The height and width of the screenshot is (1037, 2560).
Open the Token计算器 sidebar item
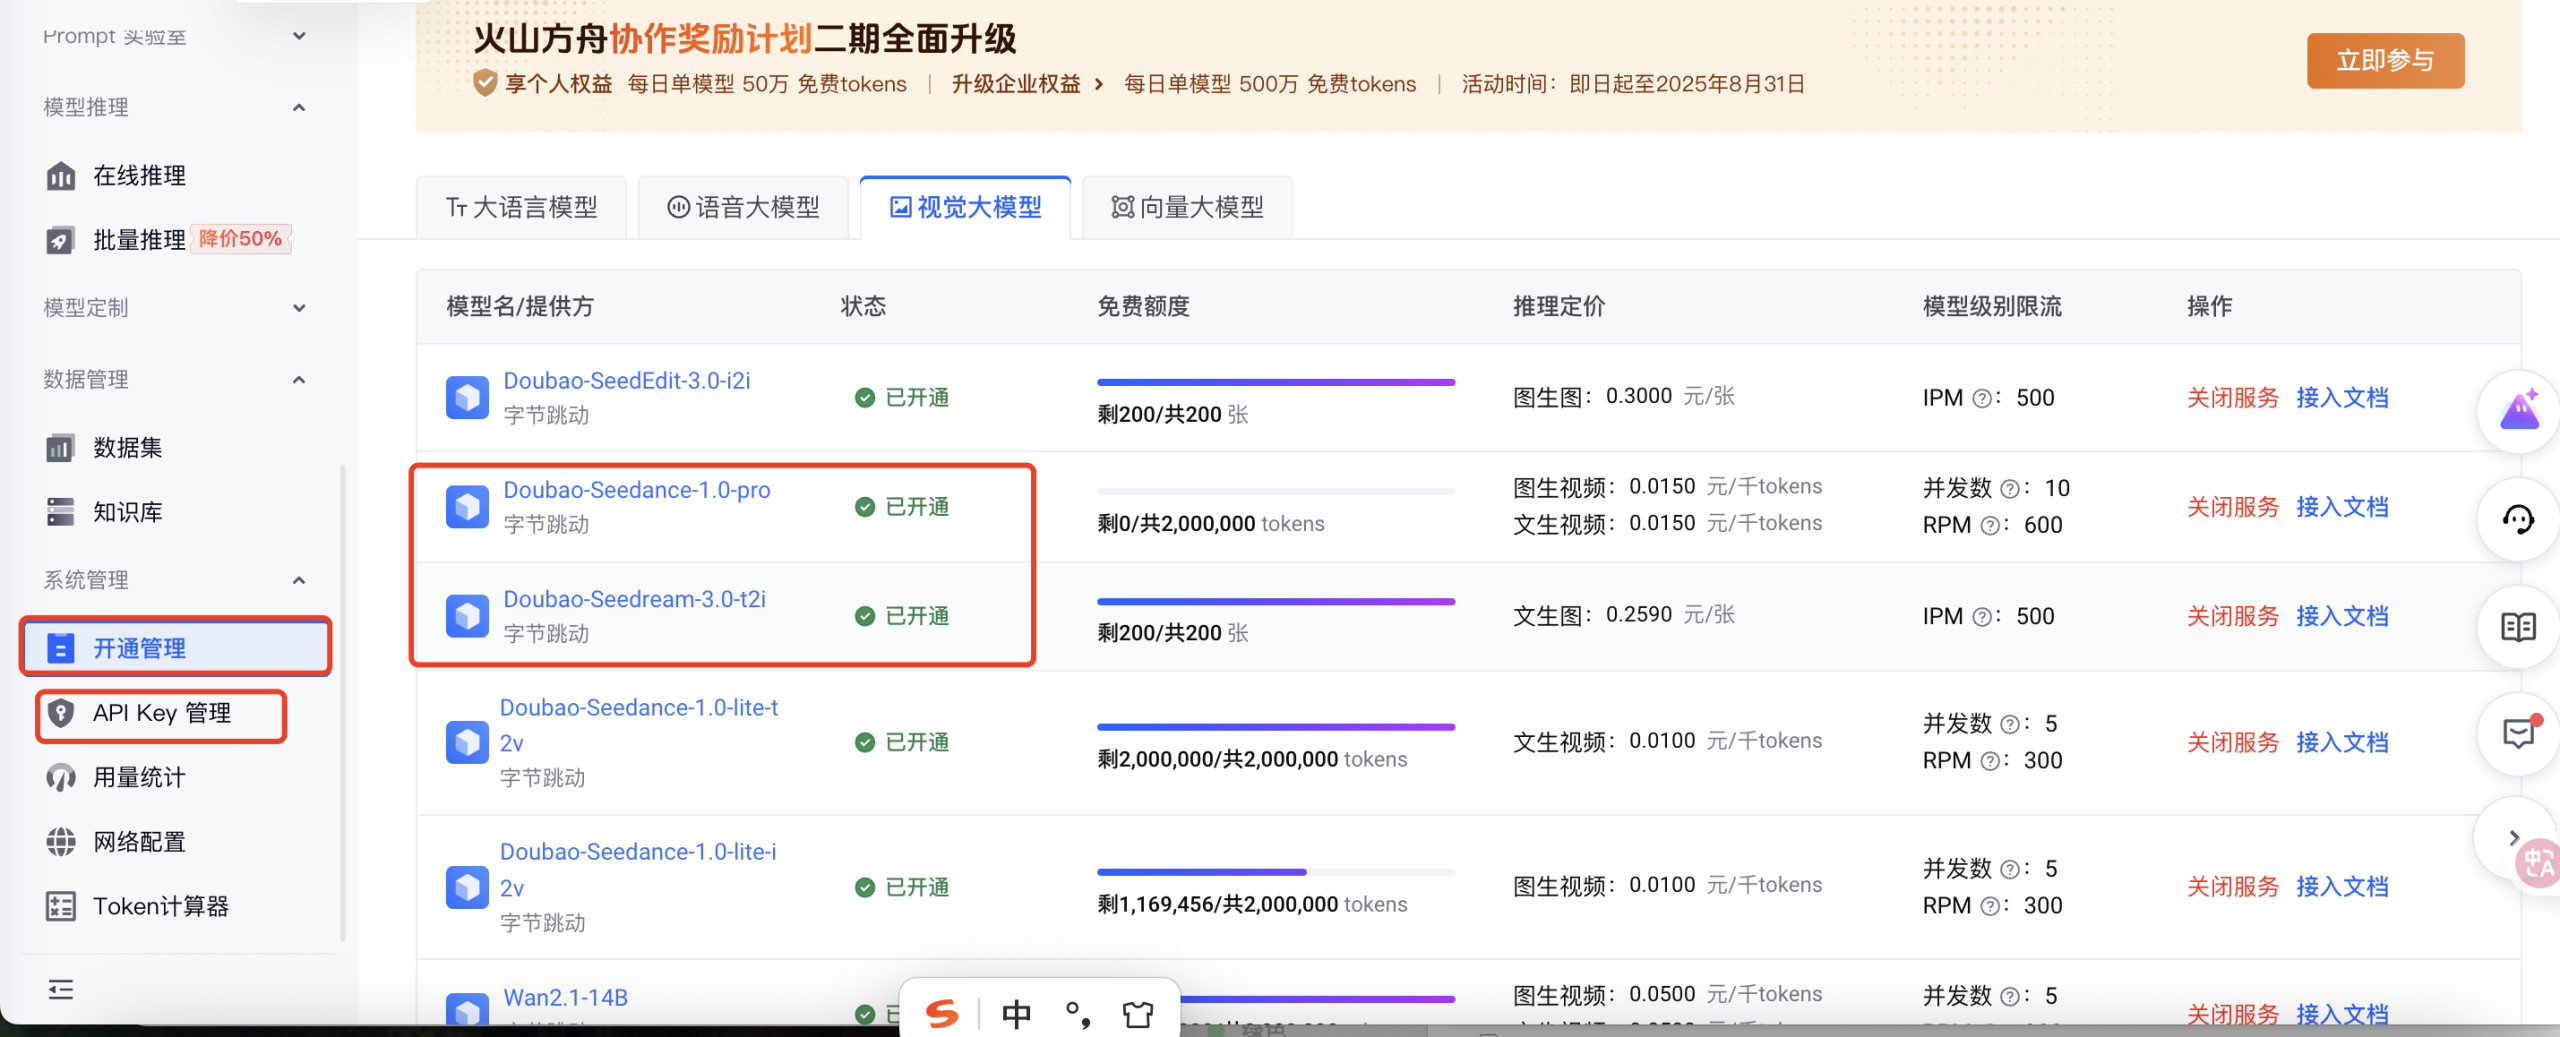click(x=160, y=906)
